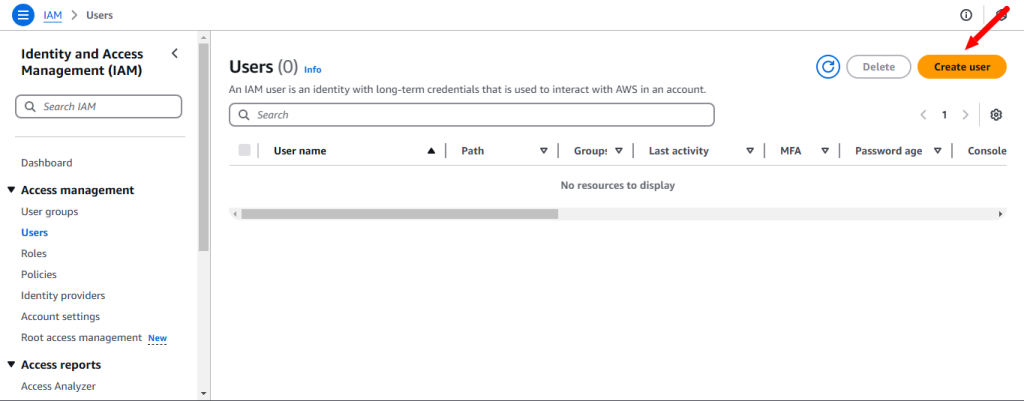Click the Password age sort arrow
Screen dimensions: 1024x401
[938, 151]
